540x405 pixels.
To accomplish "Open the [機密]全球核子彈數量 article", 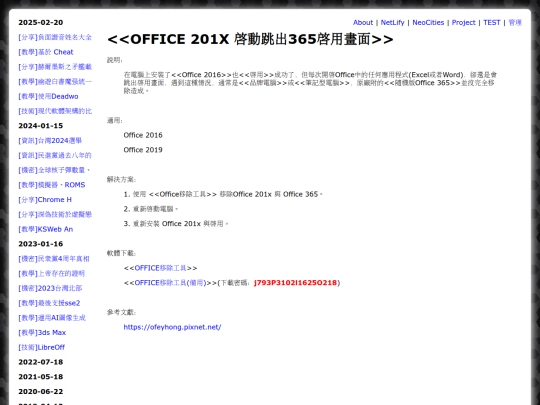I will pyautogui.click(x=54, y=170).
